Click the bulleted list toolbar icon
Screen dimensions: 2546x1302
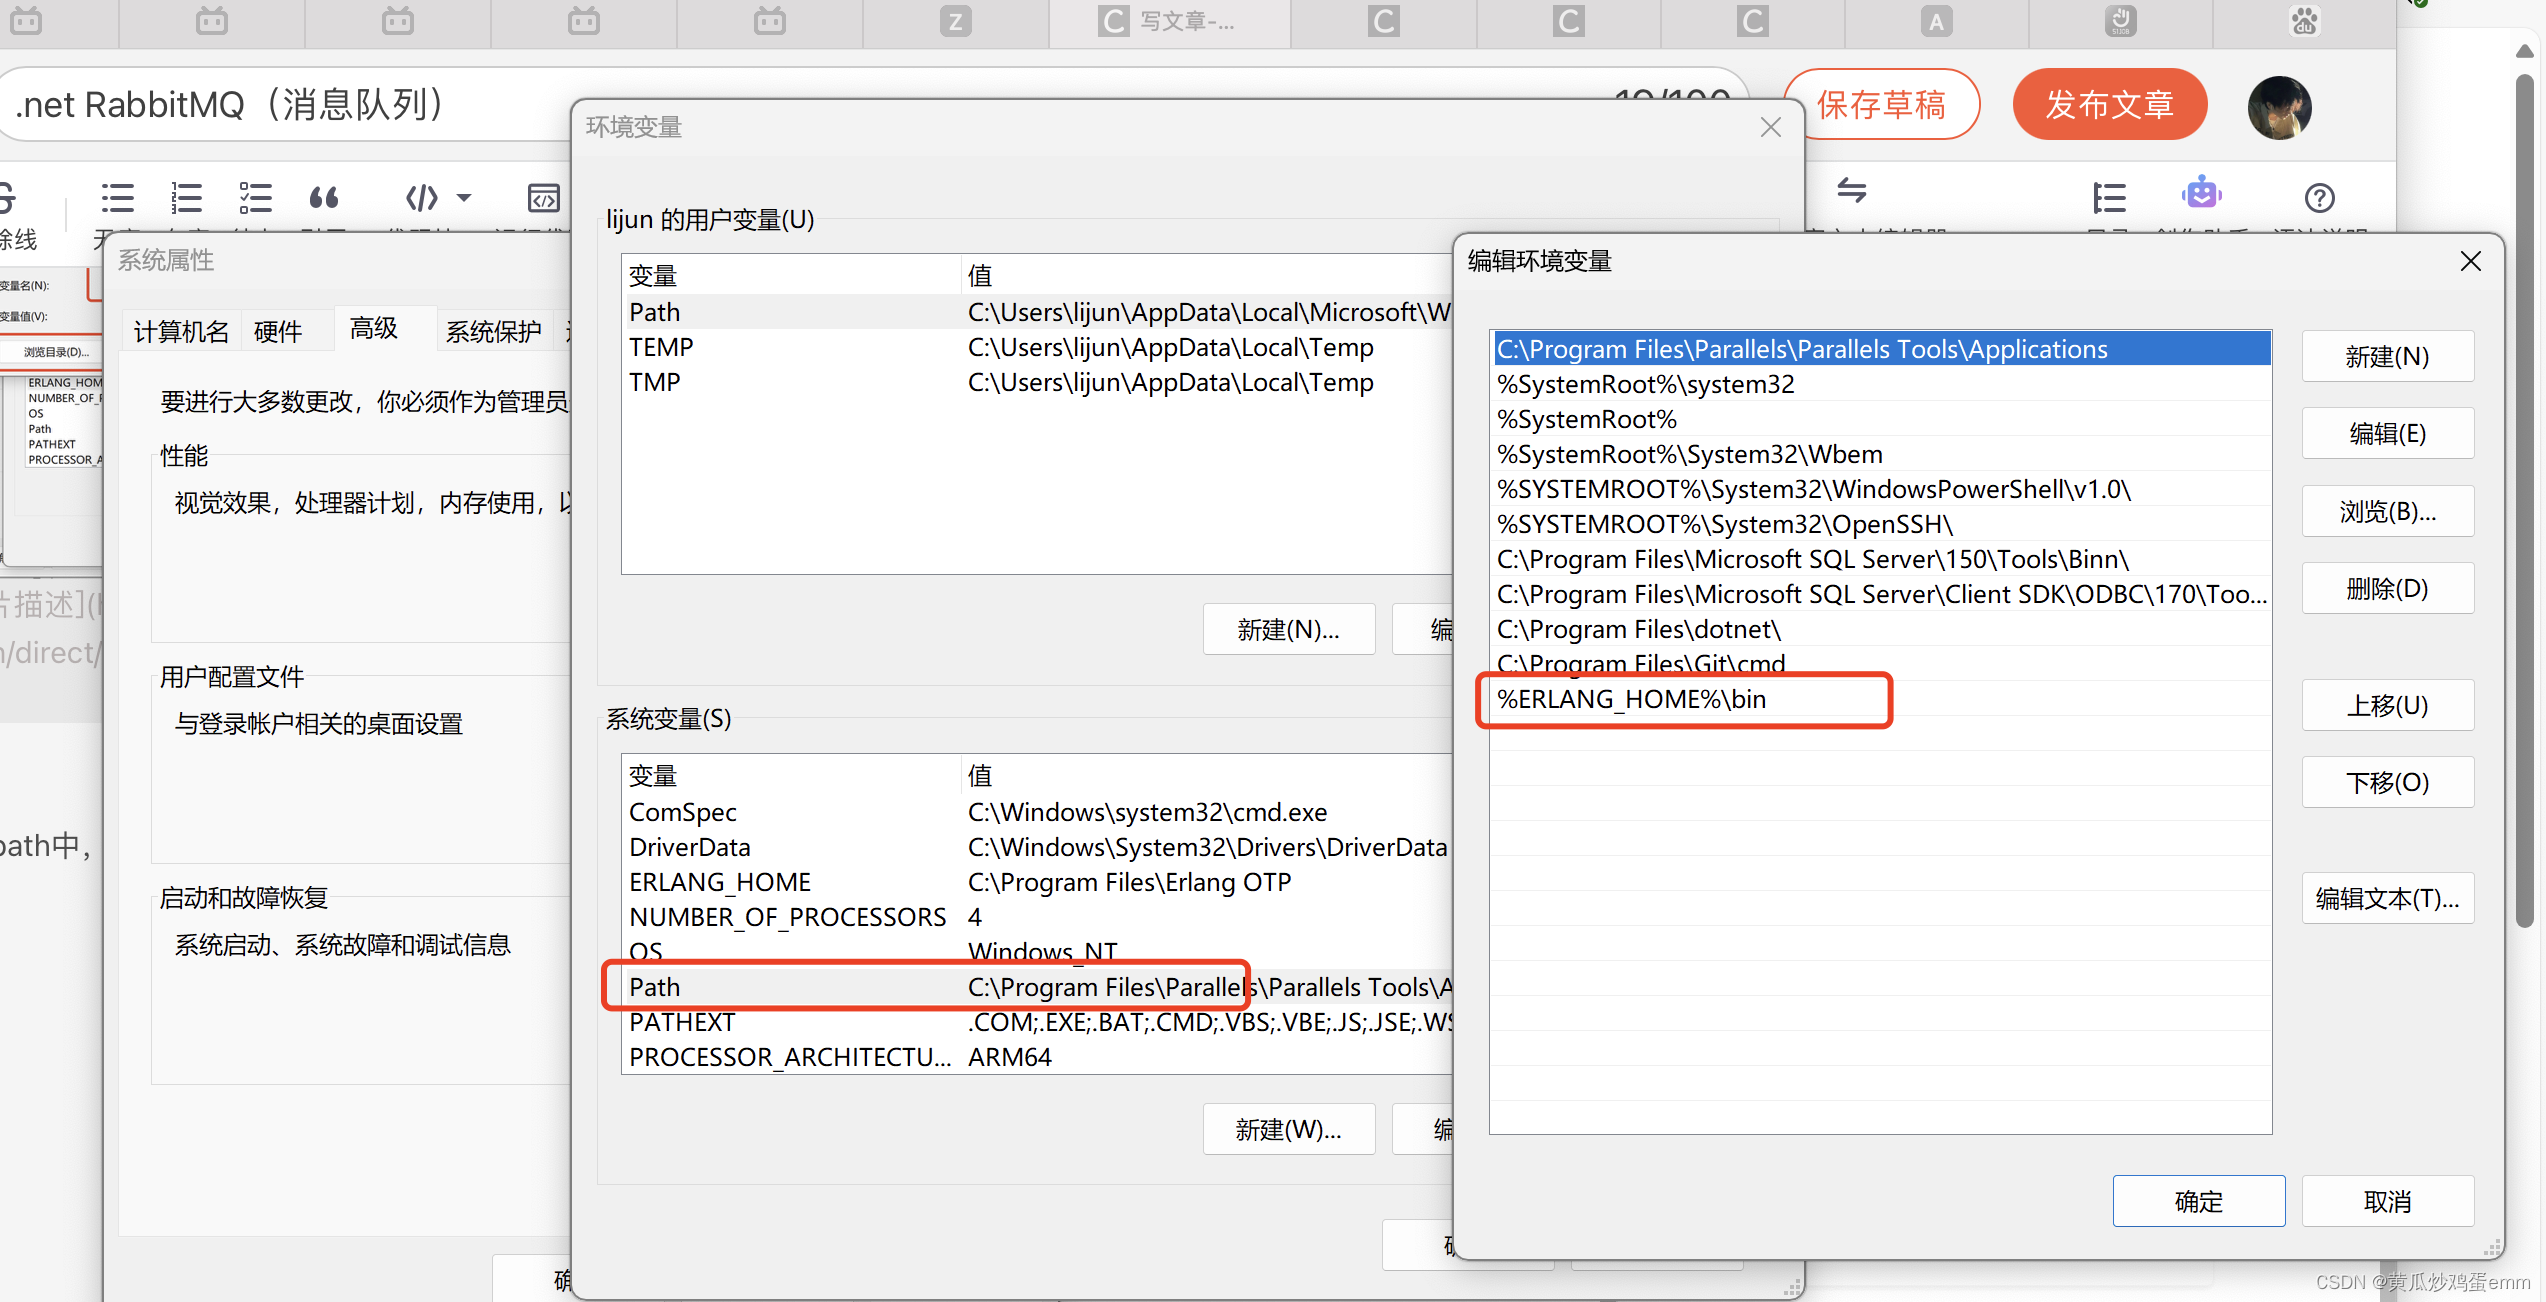pos(117,198)
